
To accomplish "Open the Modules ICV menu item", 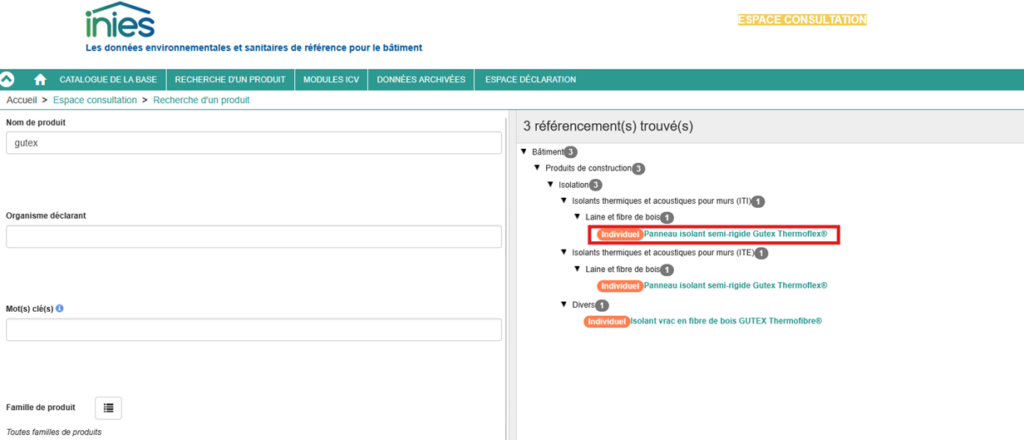I will coord(330,80).
